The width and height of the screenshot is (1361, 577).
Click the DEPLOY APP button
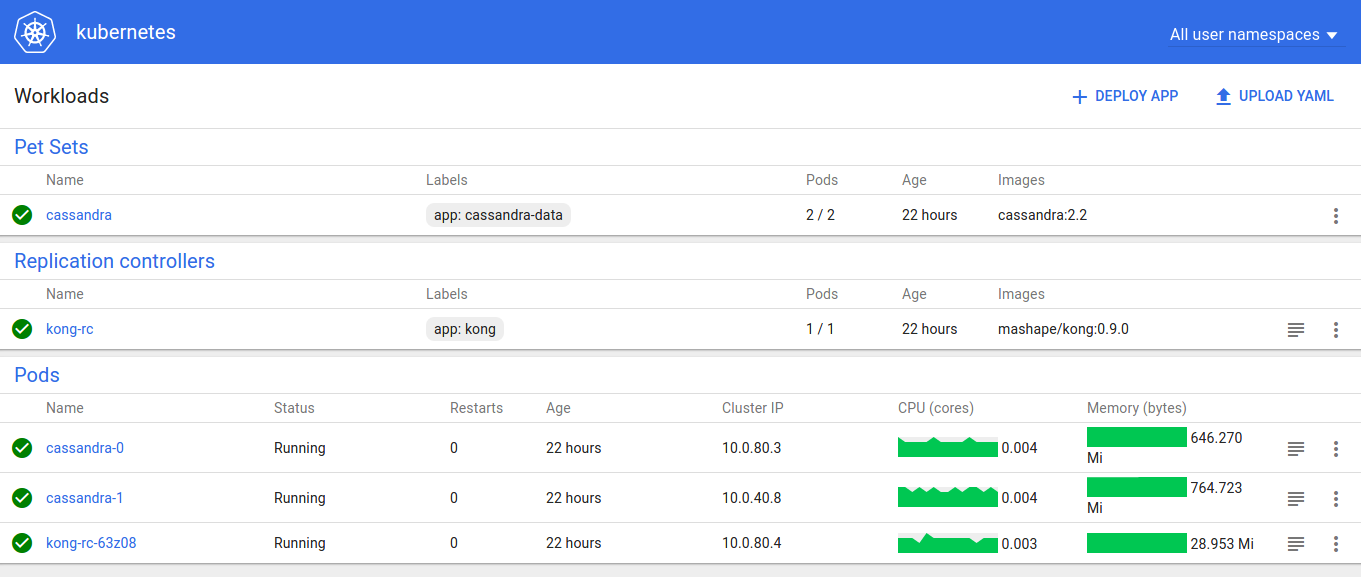pyautogui.click(x=1125, y=96)
